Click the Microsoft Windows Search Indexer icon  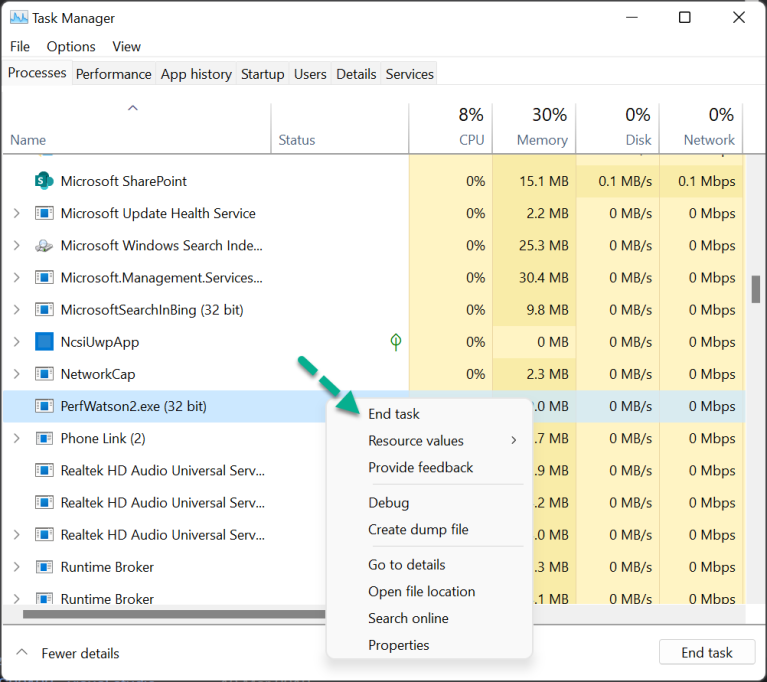coord(44,245)
